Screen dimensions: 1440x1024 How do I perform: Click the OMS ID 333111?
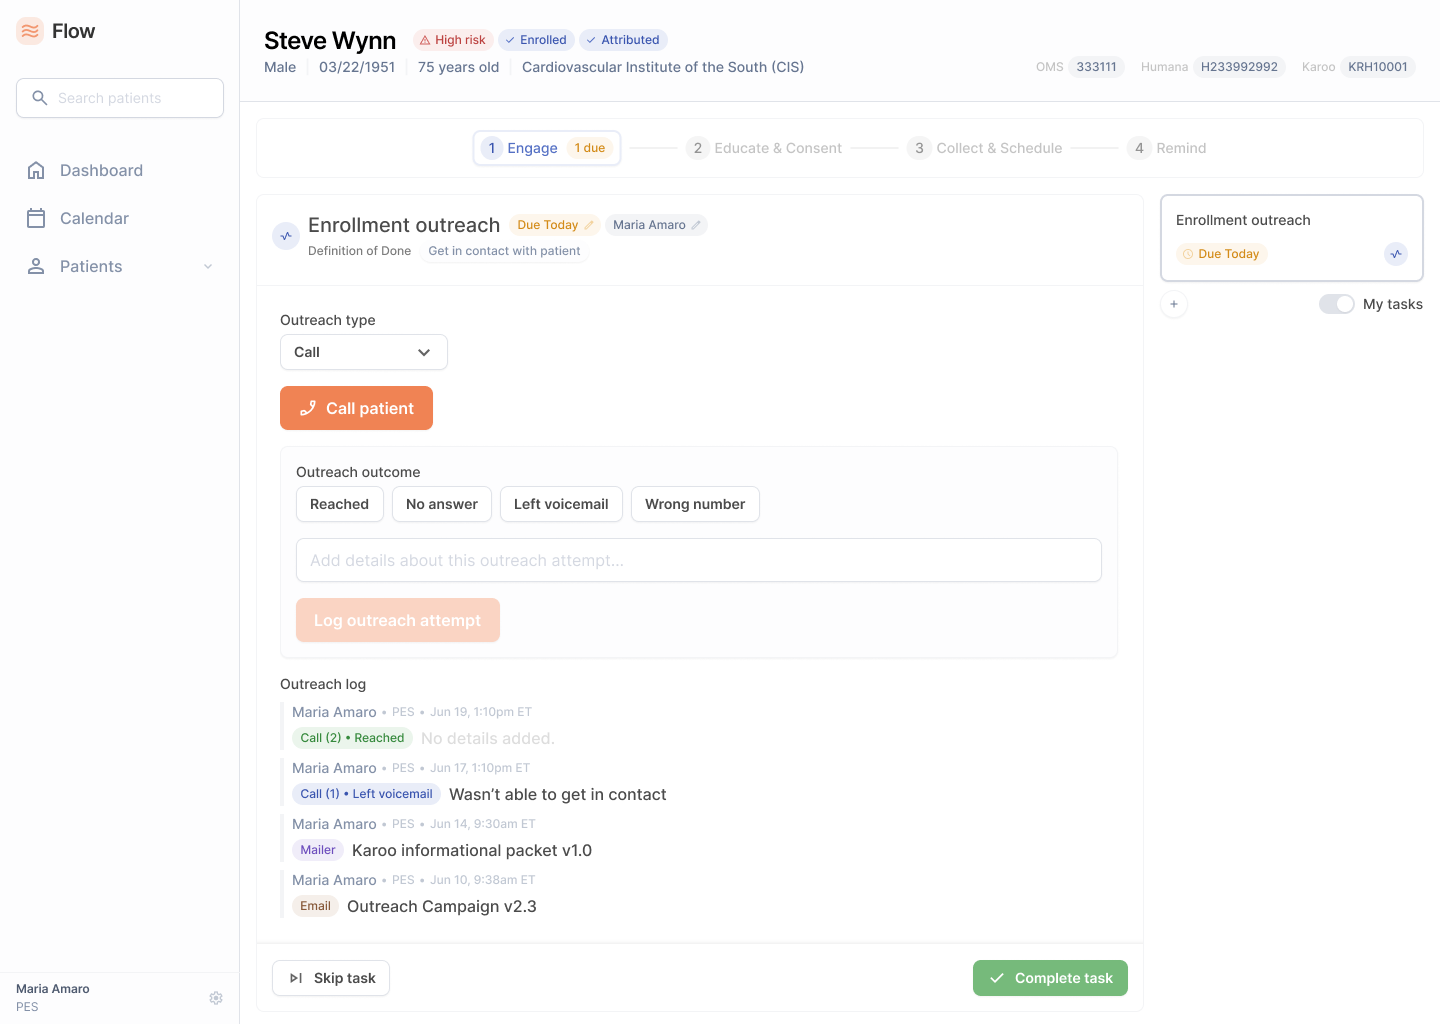click(1096, 67)
